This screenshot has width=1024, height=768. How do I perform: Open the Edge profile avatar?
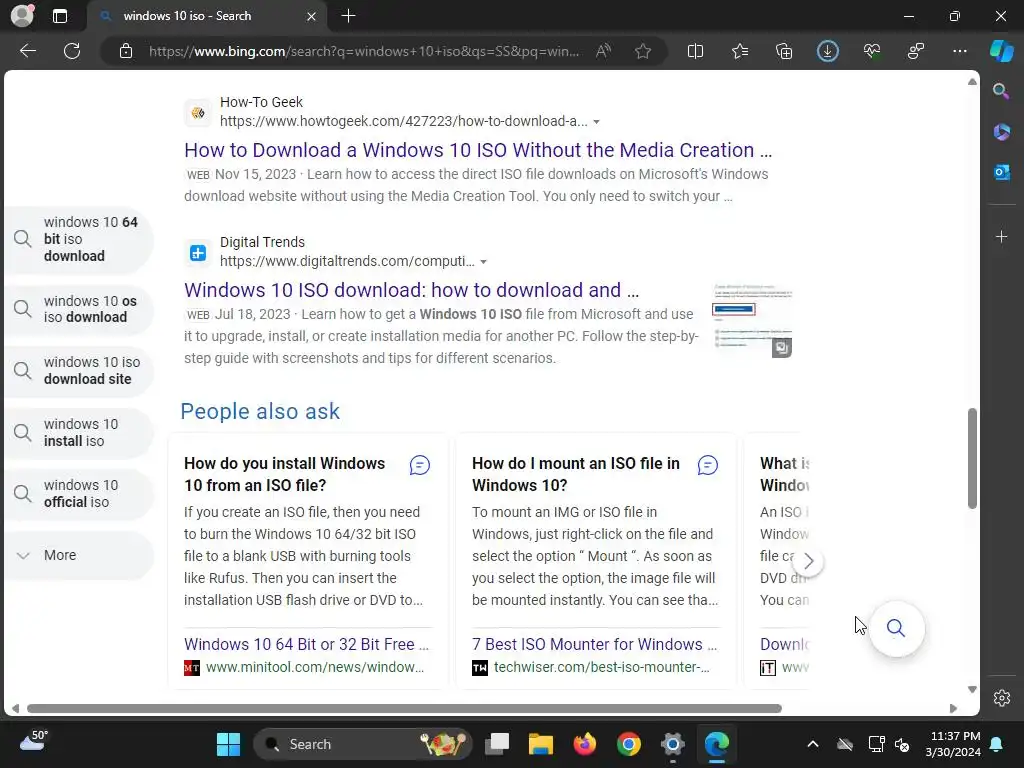[x=22, y=16]
